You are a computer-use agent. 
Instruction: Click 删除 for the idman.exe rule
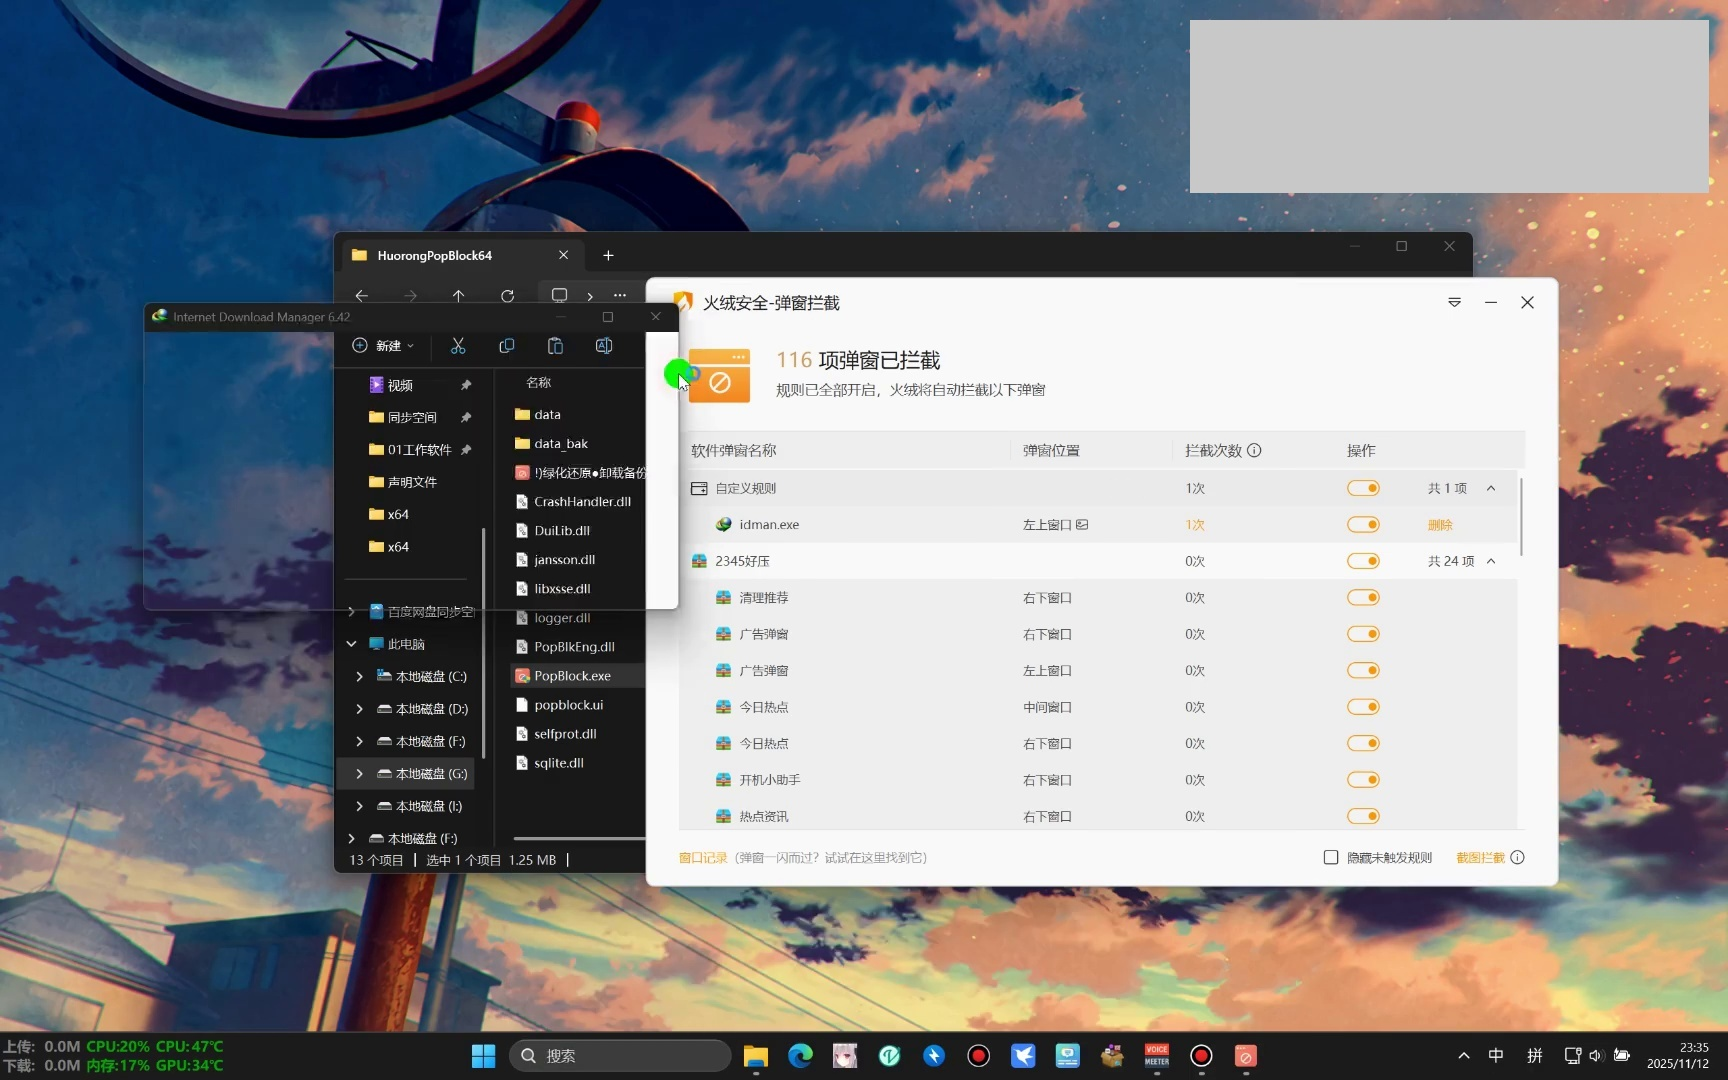tap(1440, 525)
